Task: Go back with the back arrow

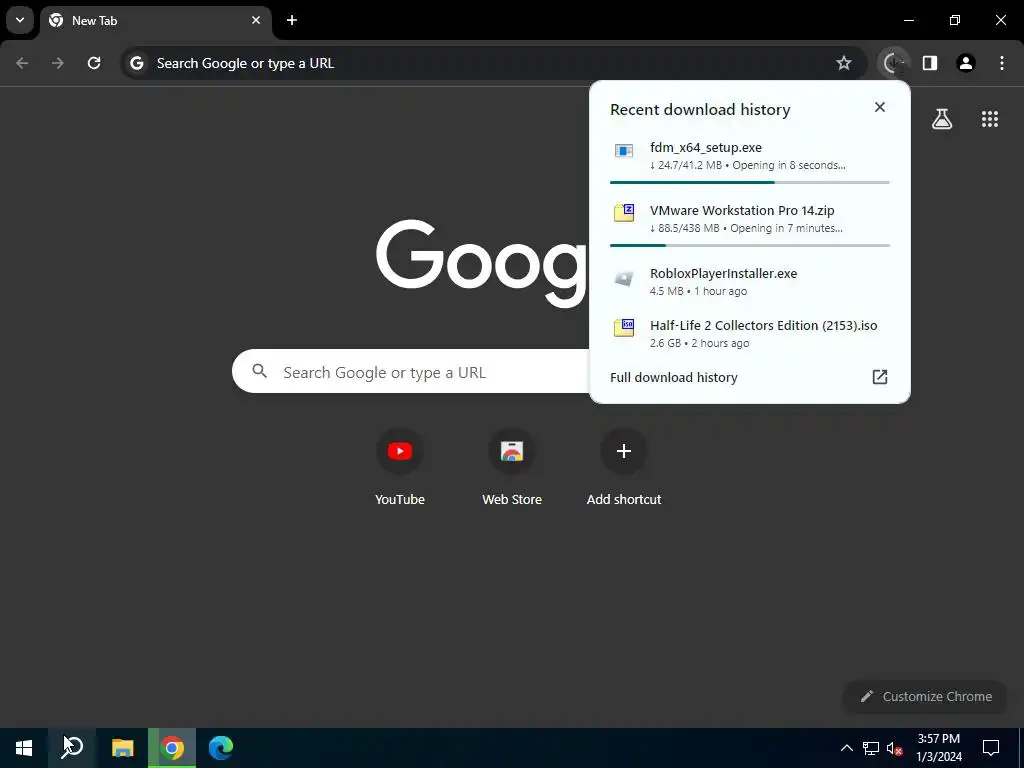Action: click(x=22, y=63)
